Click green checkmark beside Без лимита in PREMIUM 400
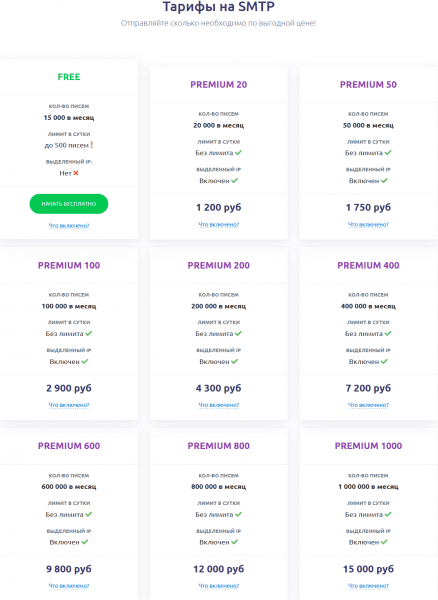This screenshot has height=600, width=438. click(388, 333)
